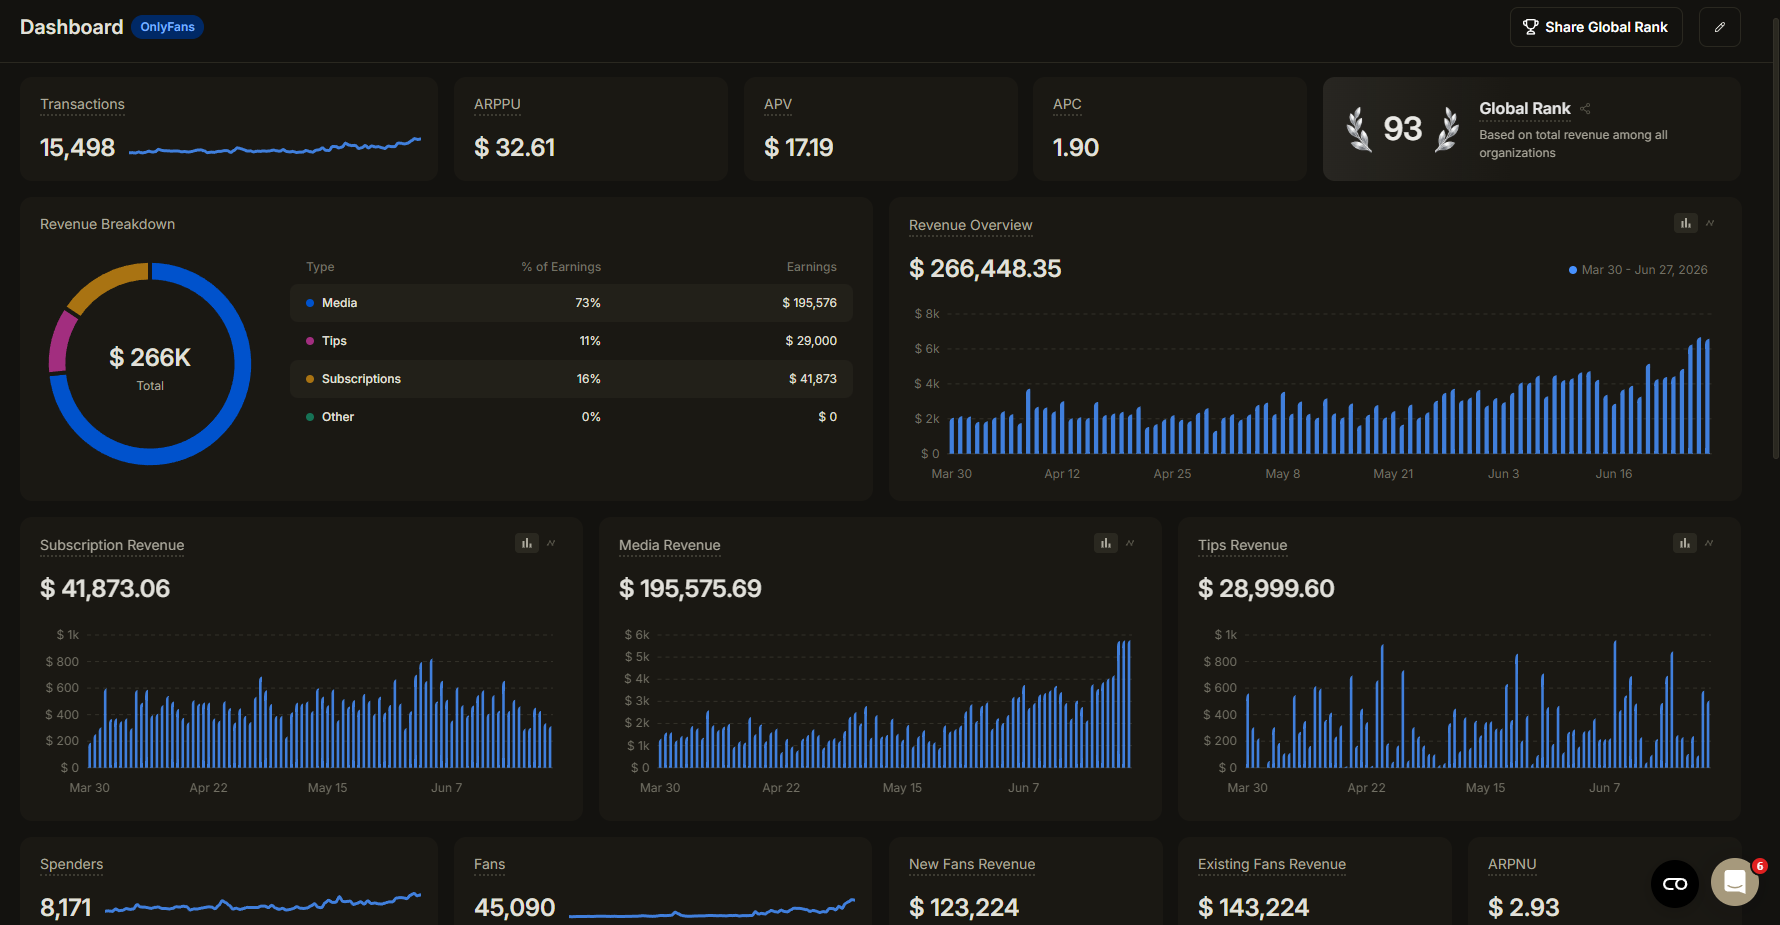The width and height of the screenshot is (1780, 925).
Task: Click the blue Media color dot
Action: coord(310,303)
